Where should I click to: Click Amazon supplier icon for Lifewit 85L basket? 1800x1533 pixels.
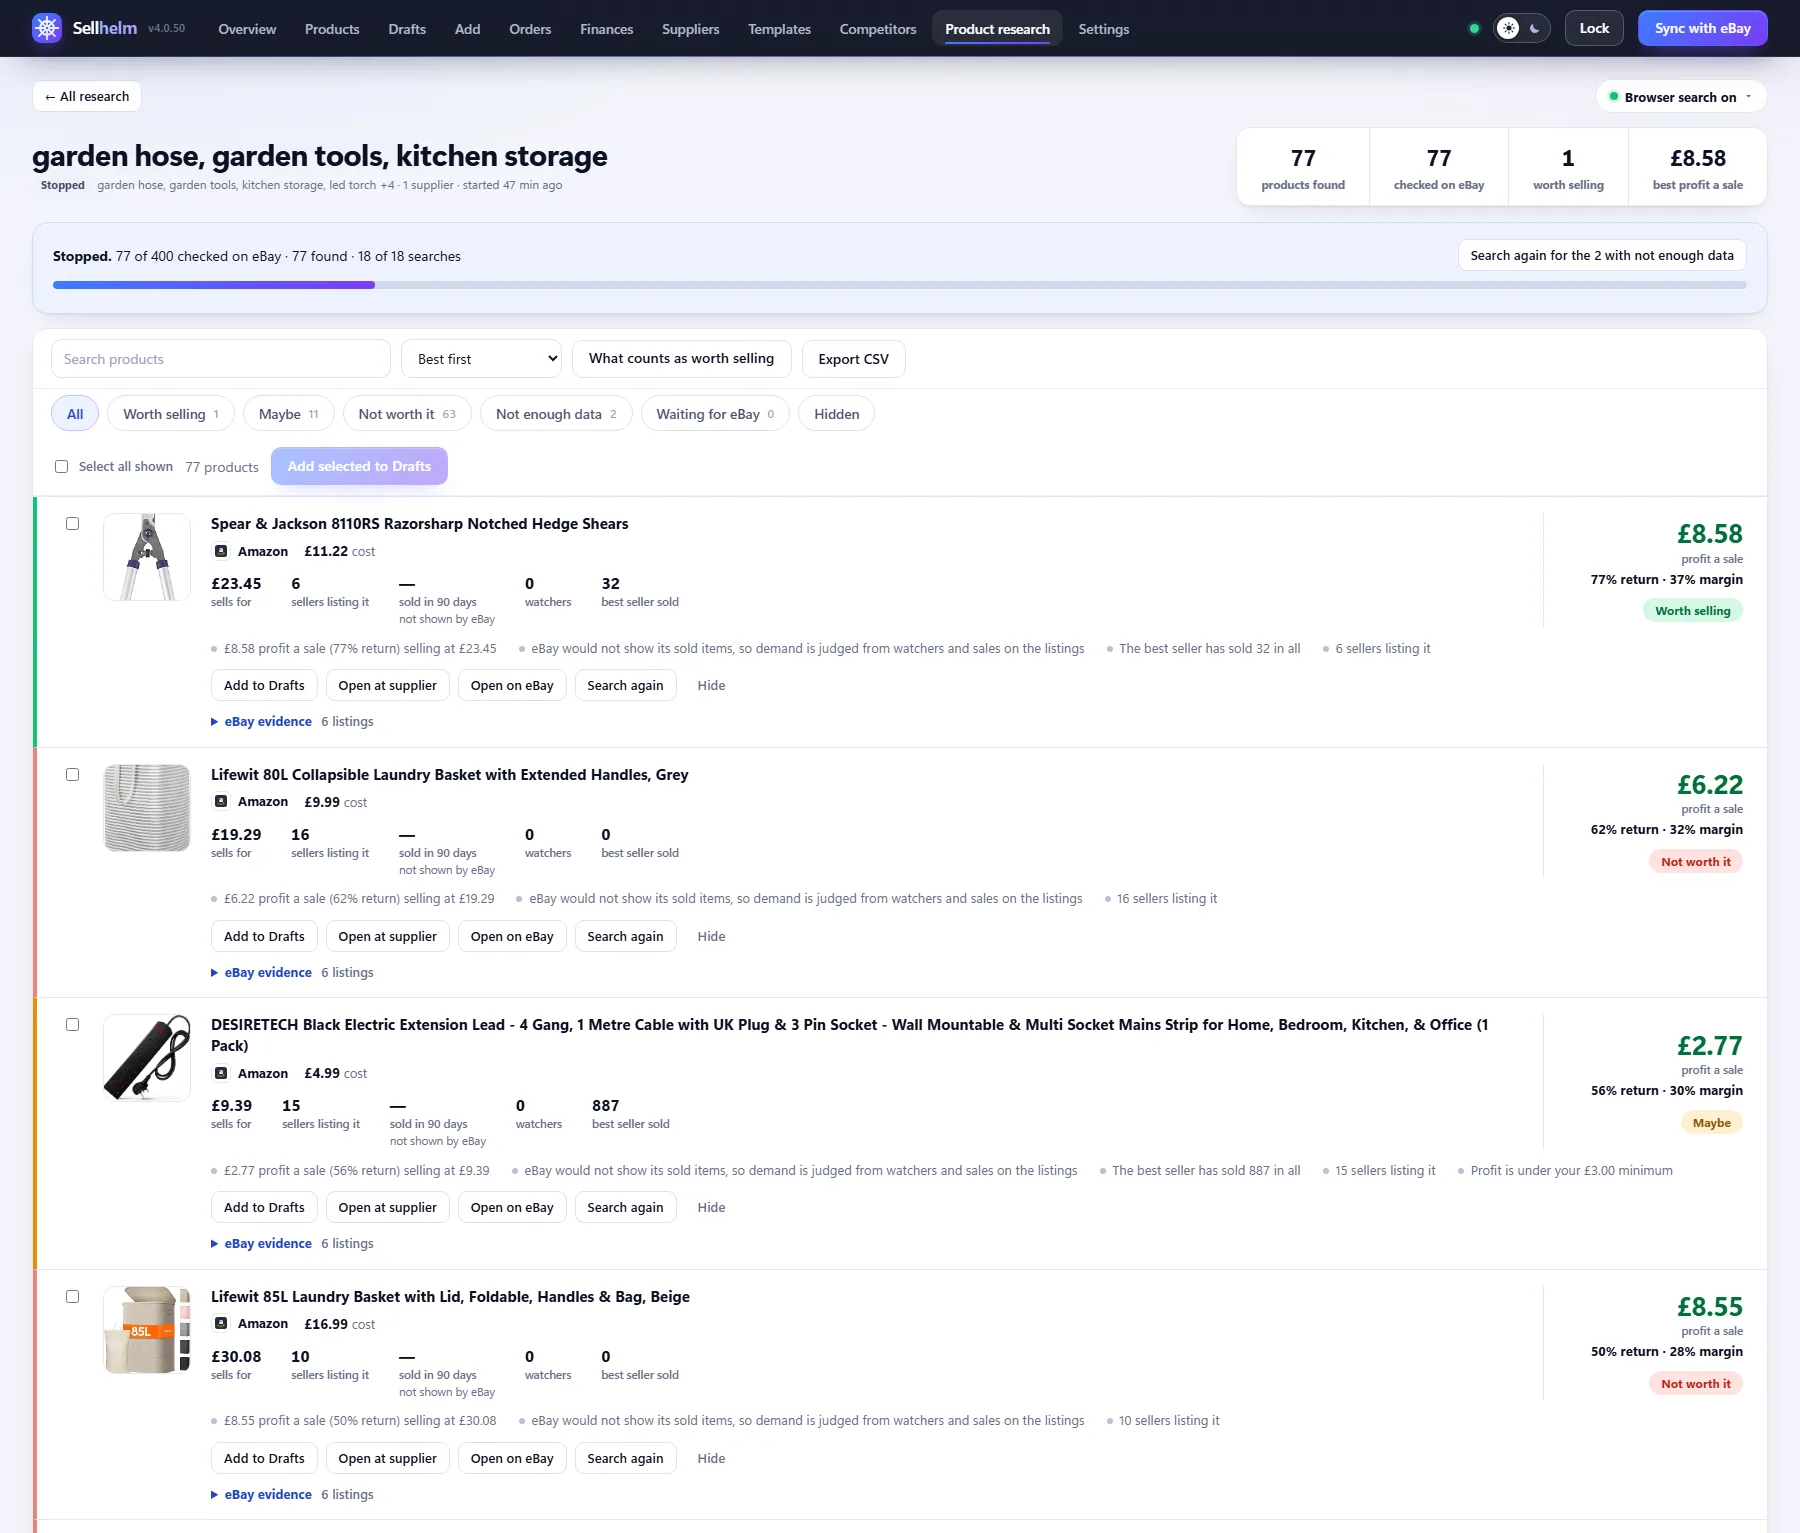point(221,1324)
